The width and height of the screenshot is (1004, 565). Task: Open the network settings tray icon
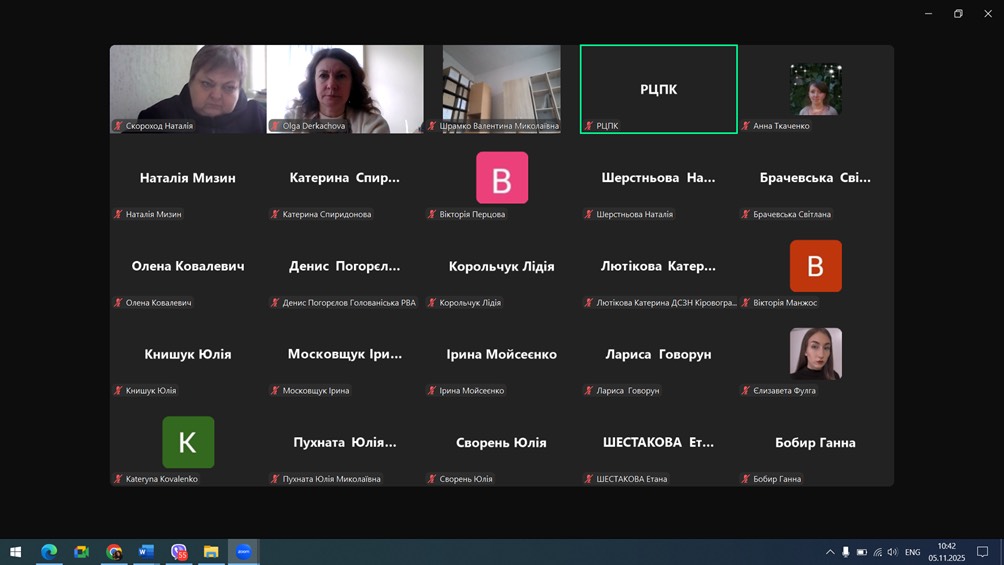[877, 552]
